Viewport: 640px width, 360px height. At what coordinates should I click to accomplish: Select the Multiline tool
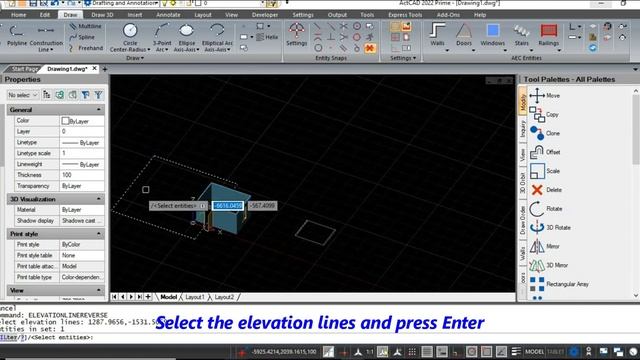(85, 26)
